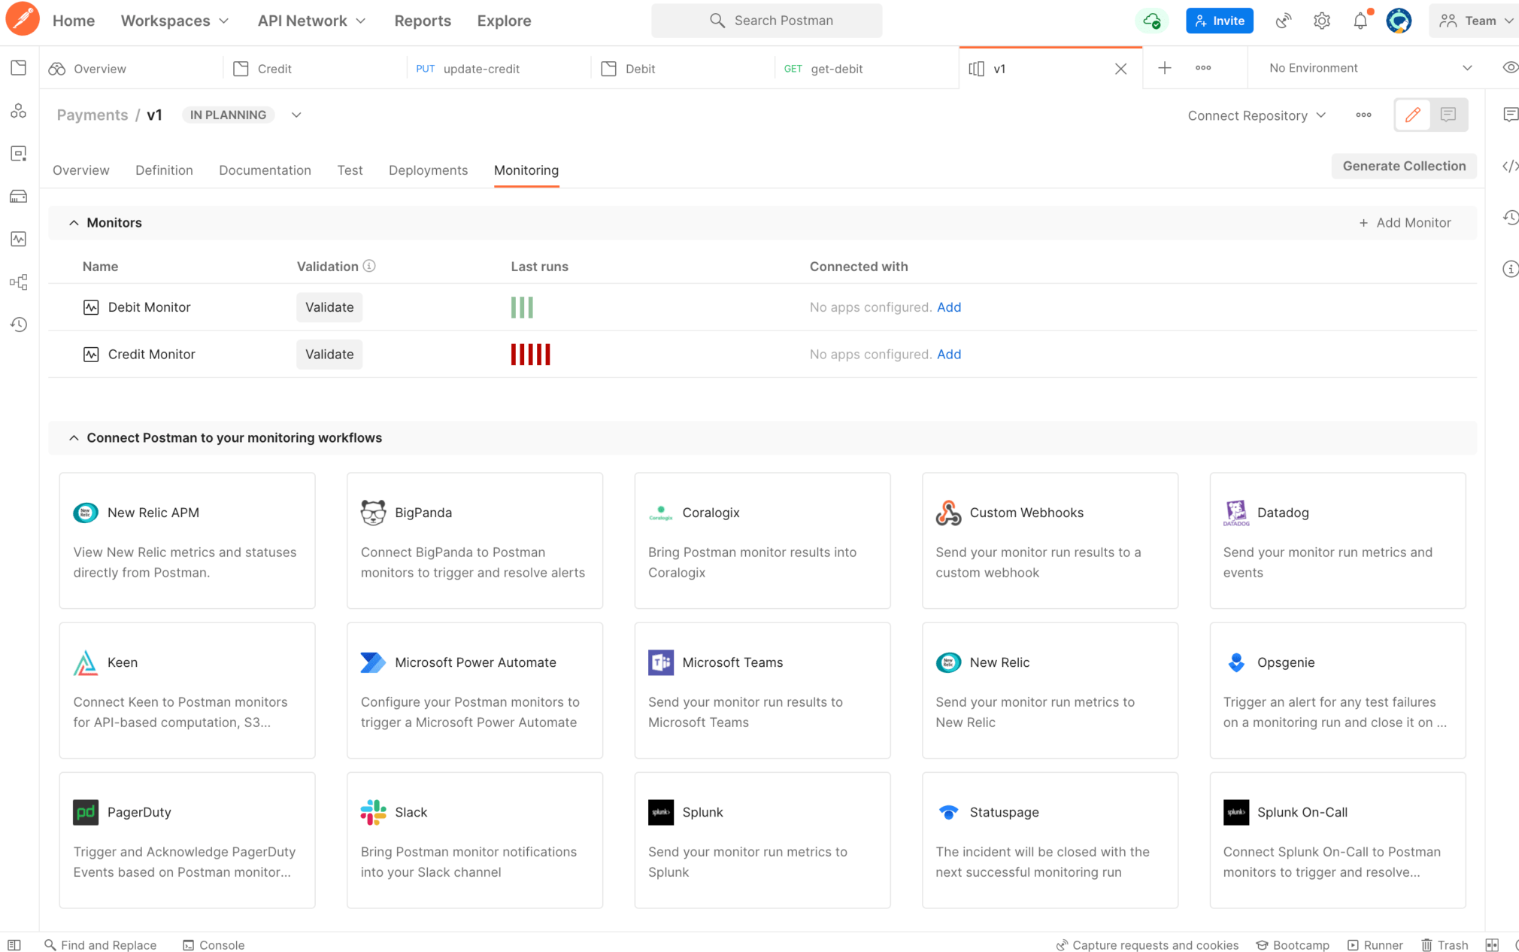
Task: Validate the Debit Monitor
Action: click(329, 307)
